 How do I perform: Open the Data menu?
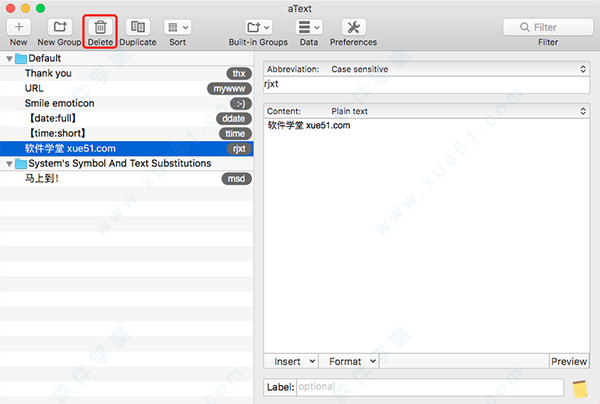[308, 27]
